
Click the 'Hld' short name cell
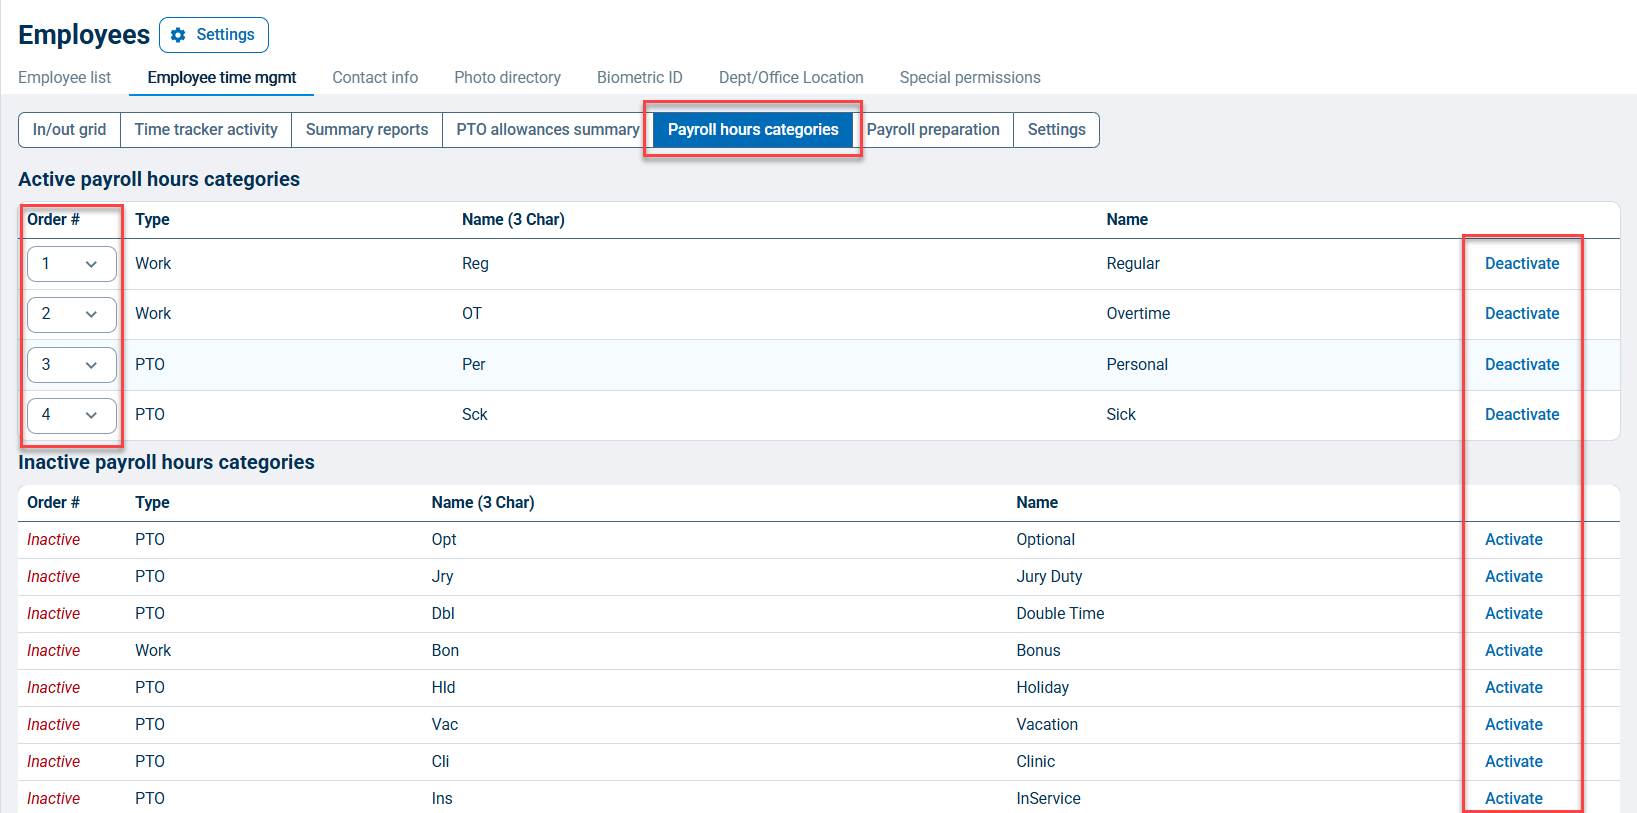[x=443, y=688]
